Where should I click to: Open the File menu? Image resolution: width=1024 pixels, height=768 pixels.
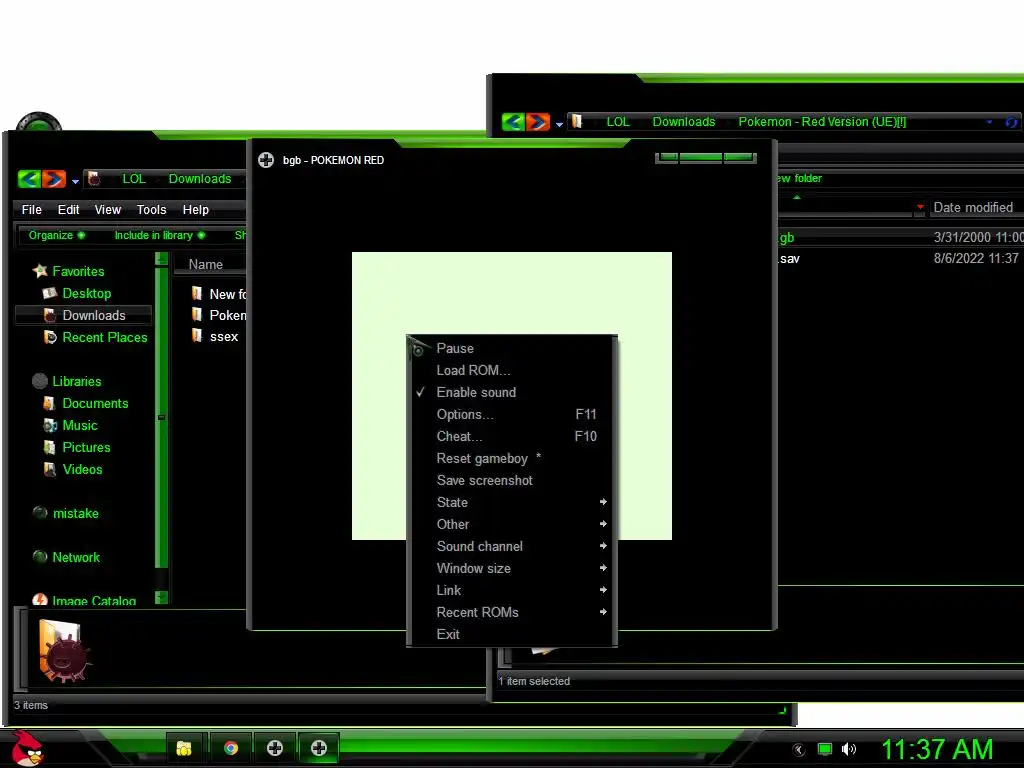[31, 210]
